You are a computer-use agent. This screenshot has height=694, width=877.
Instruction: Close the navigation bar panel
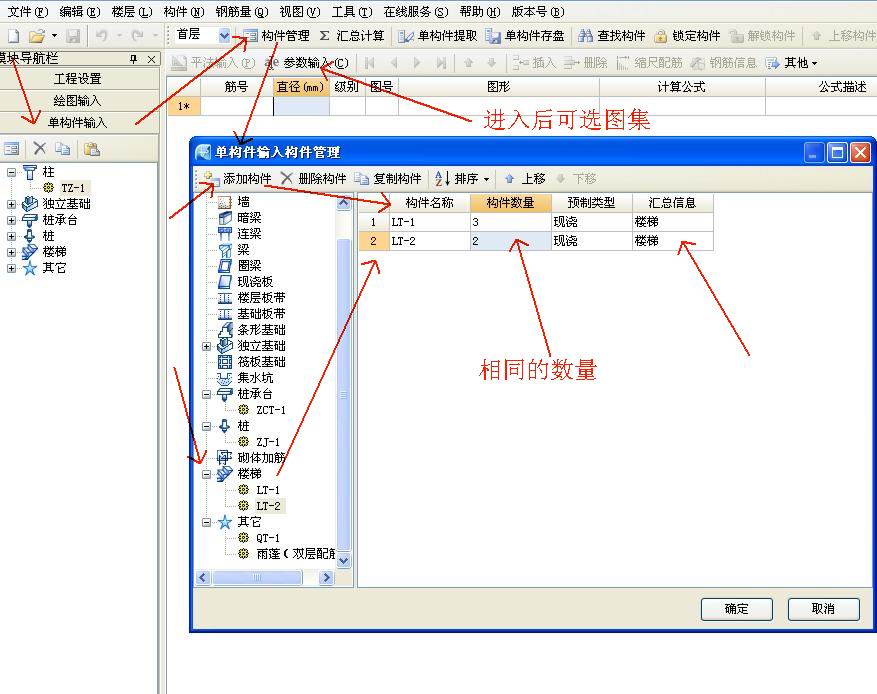coord(152,59)
